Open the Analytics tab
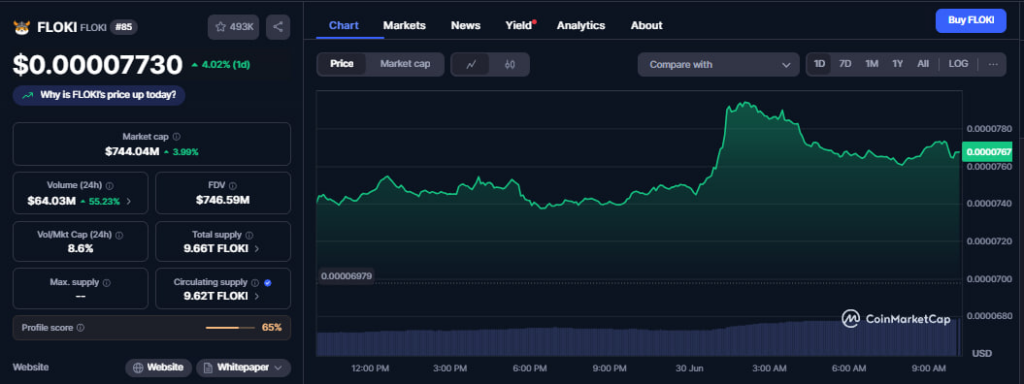Viewport: 1024px width, 384px height. tap(581, 25)
